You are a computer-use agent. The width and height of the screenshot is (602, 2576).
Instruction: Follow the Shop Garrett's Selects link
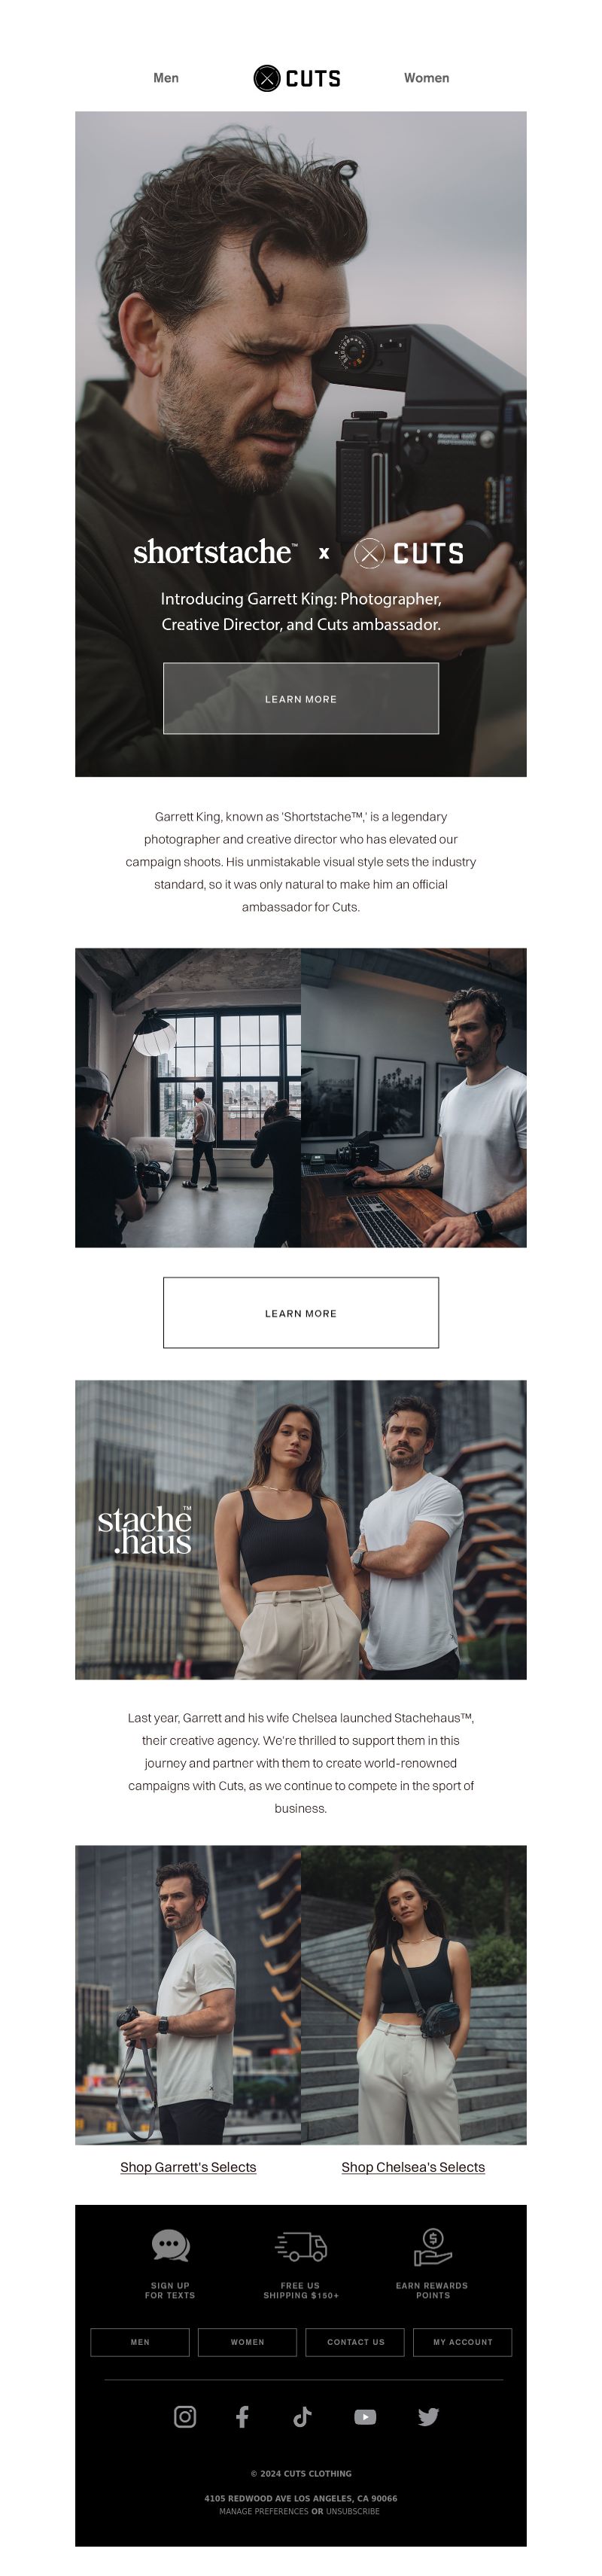(x=188, y=2166)
